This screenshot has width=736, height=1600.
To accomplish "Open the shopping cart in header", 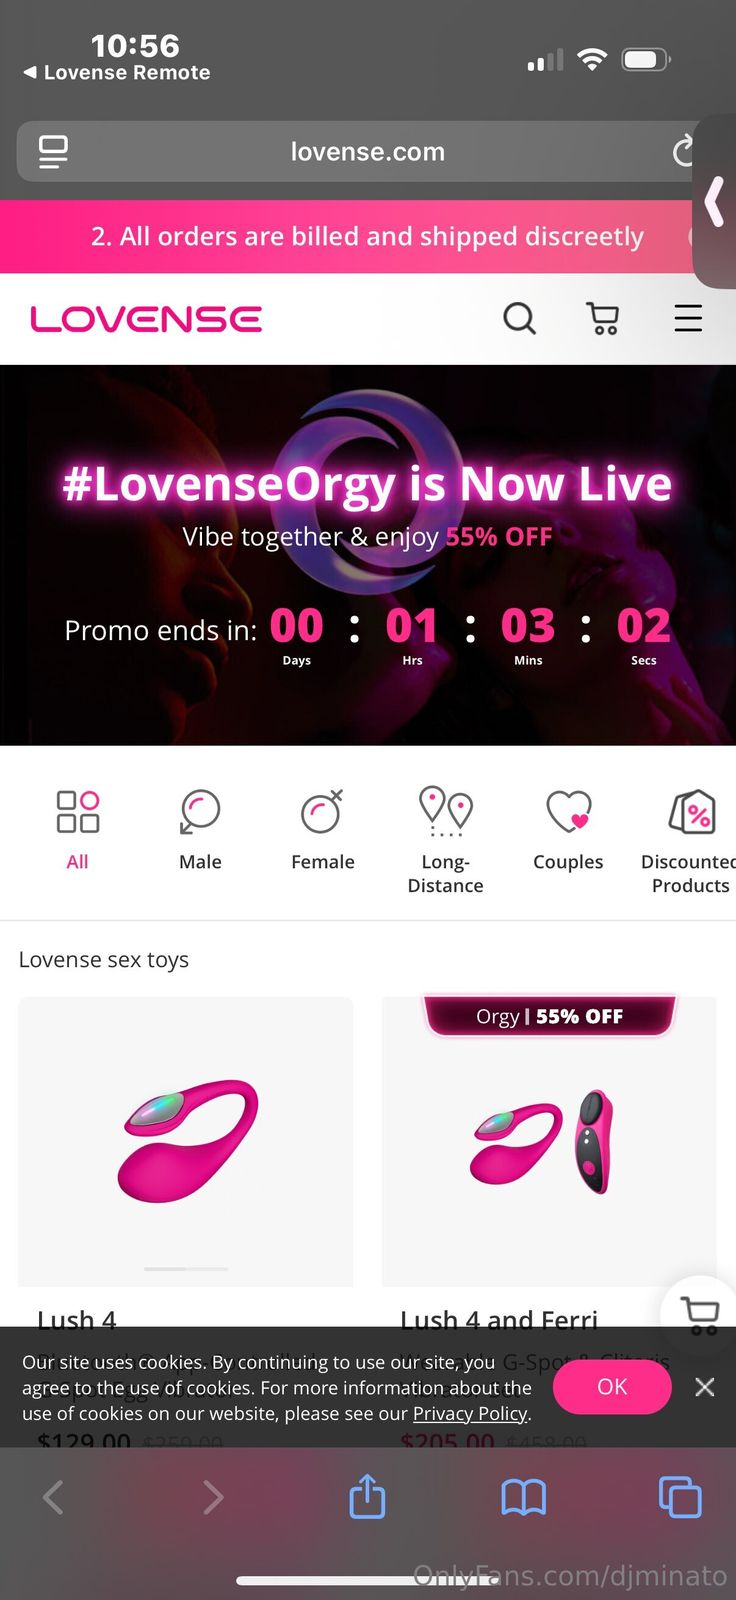I will [x=603, y=319].
